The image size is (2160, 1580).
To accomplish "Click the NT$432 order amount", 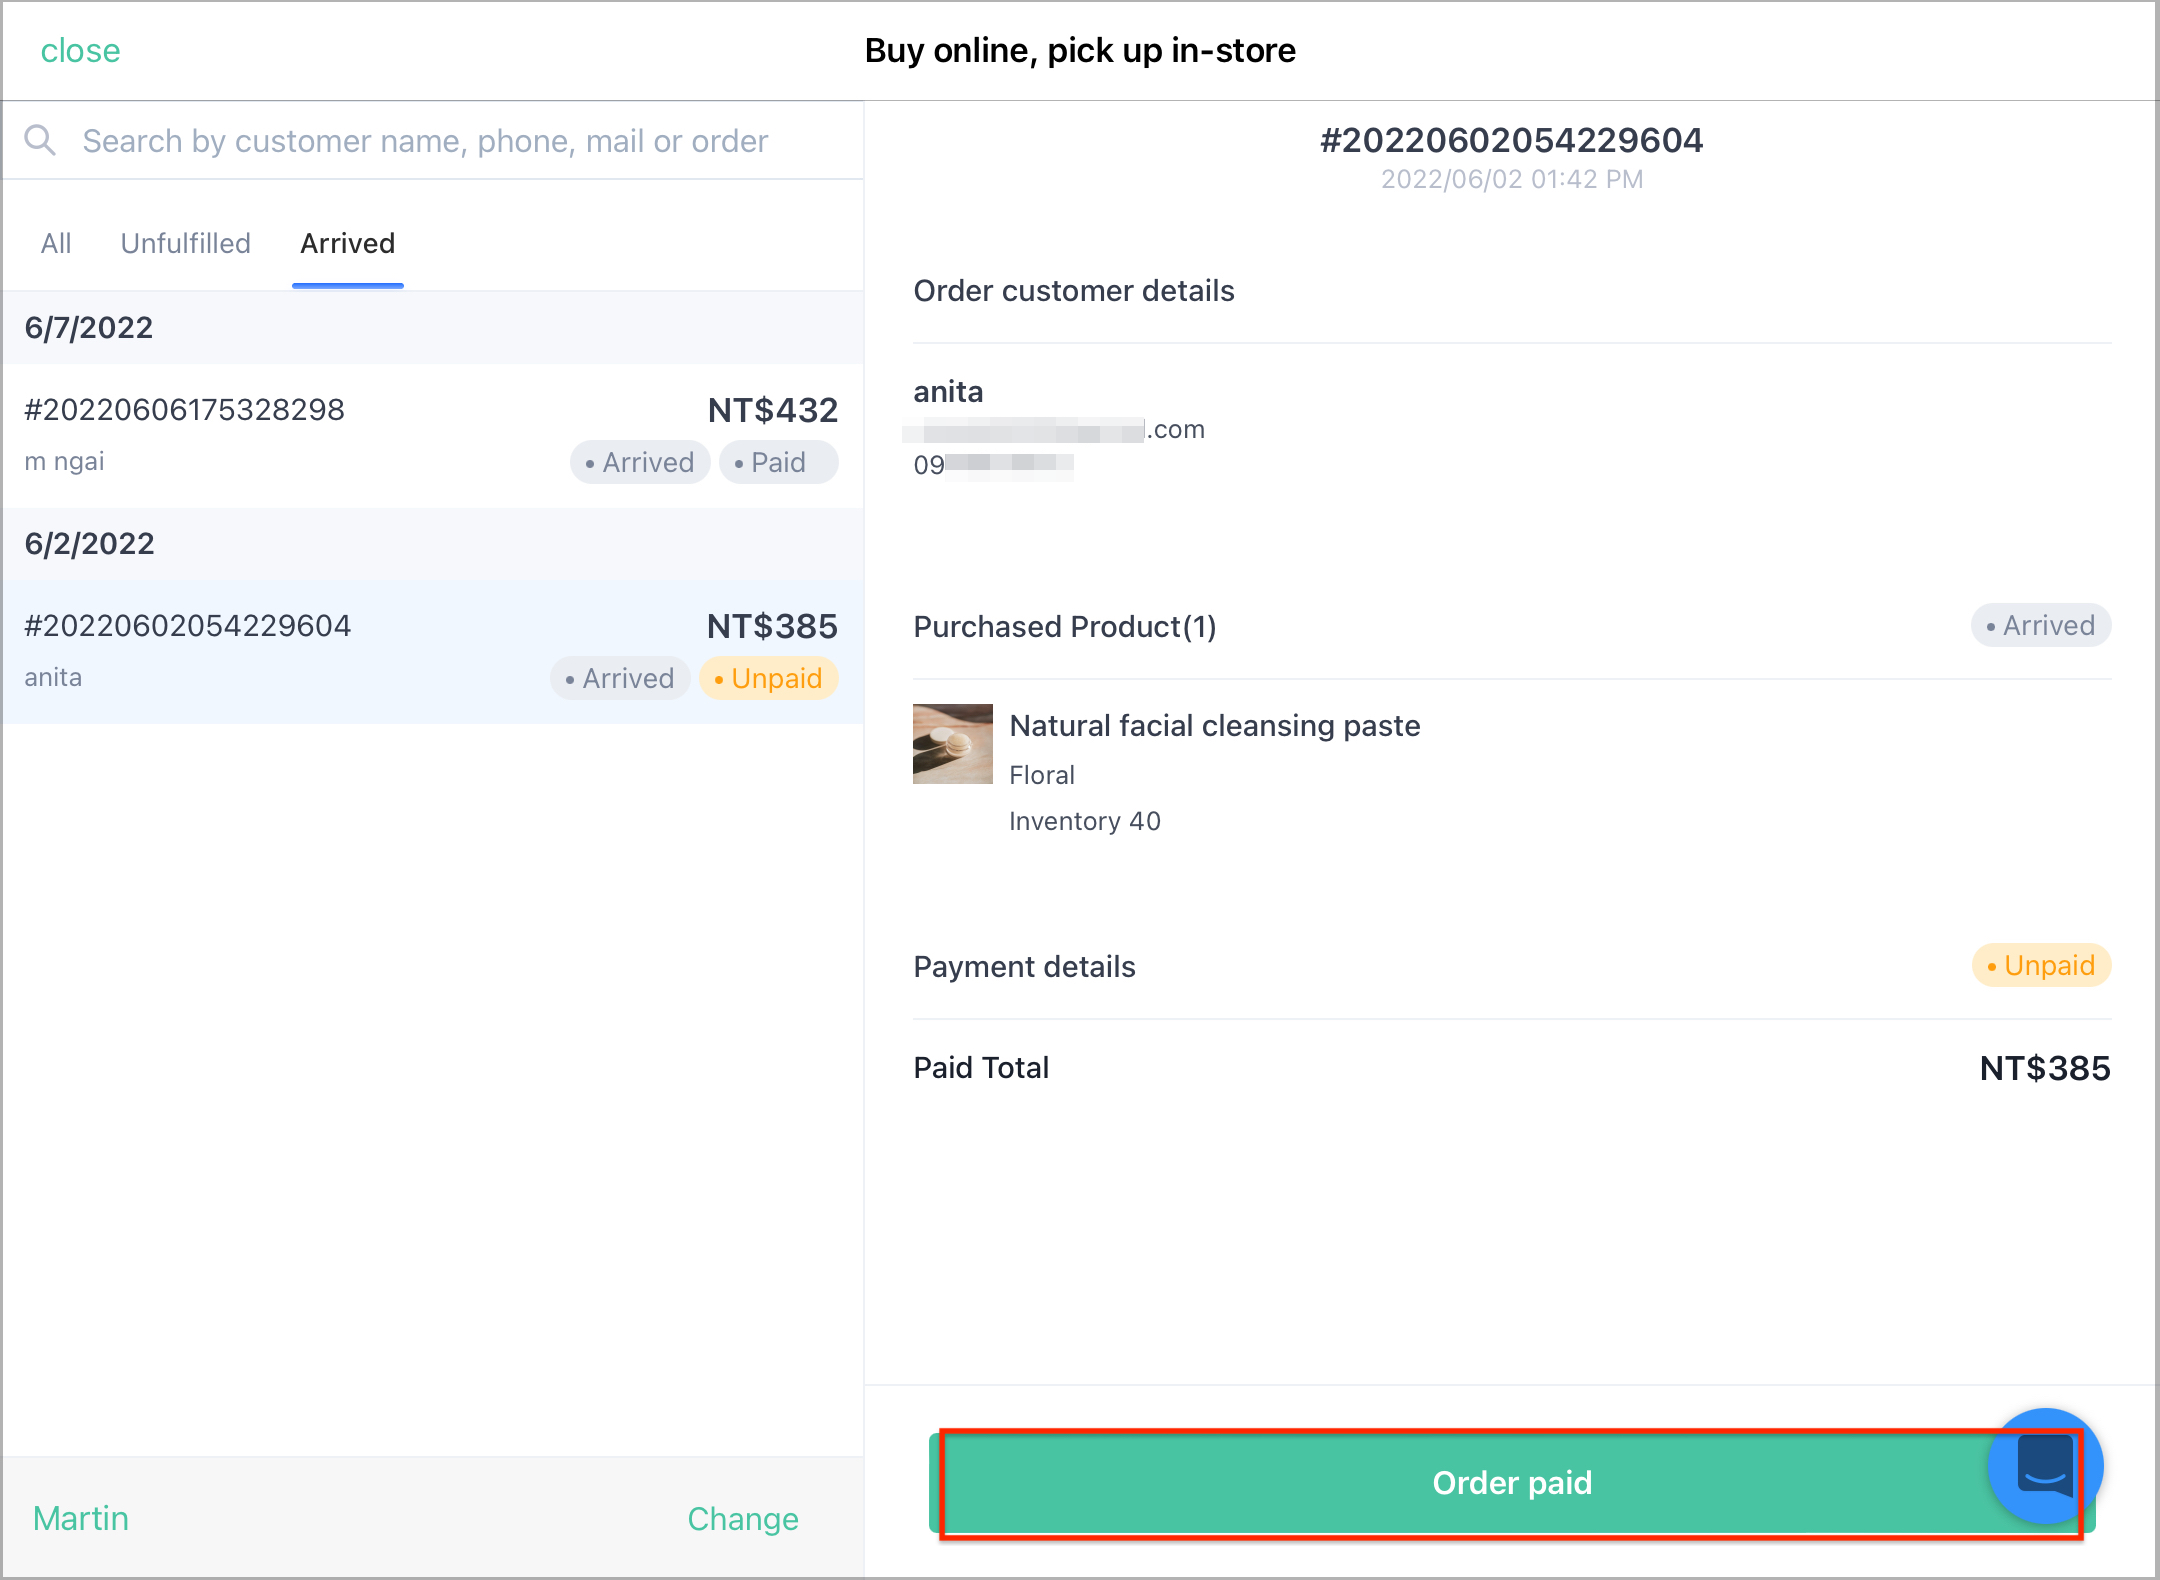I will pyautogui.click(x=773, y=410).
